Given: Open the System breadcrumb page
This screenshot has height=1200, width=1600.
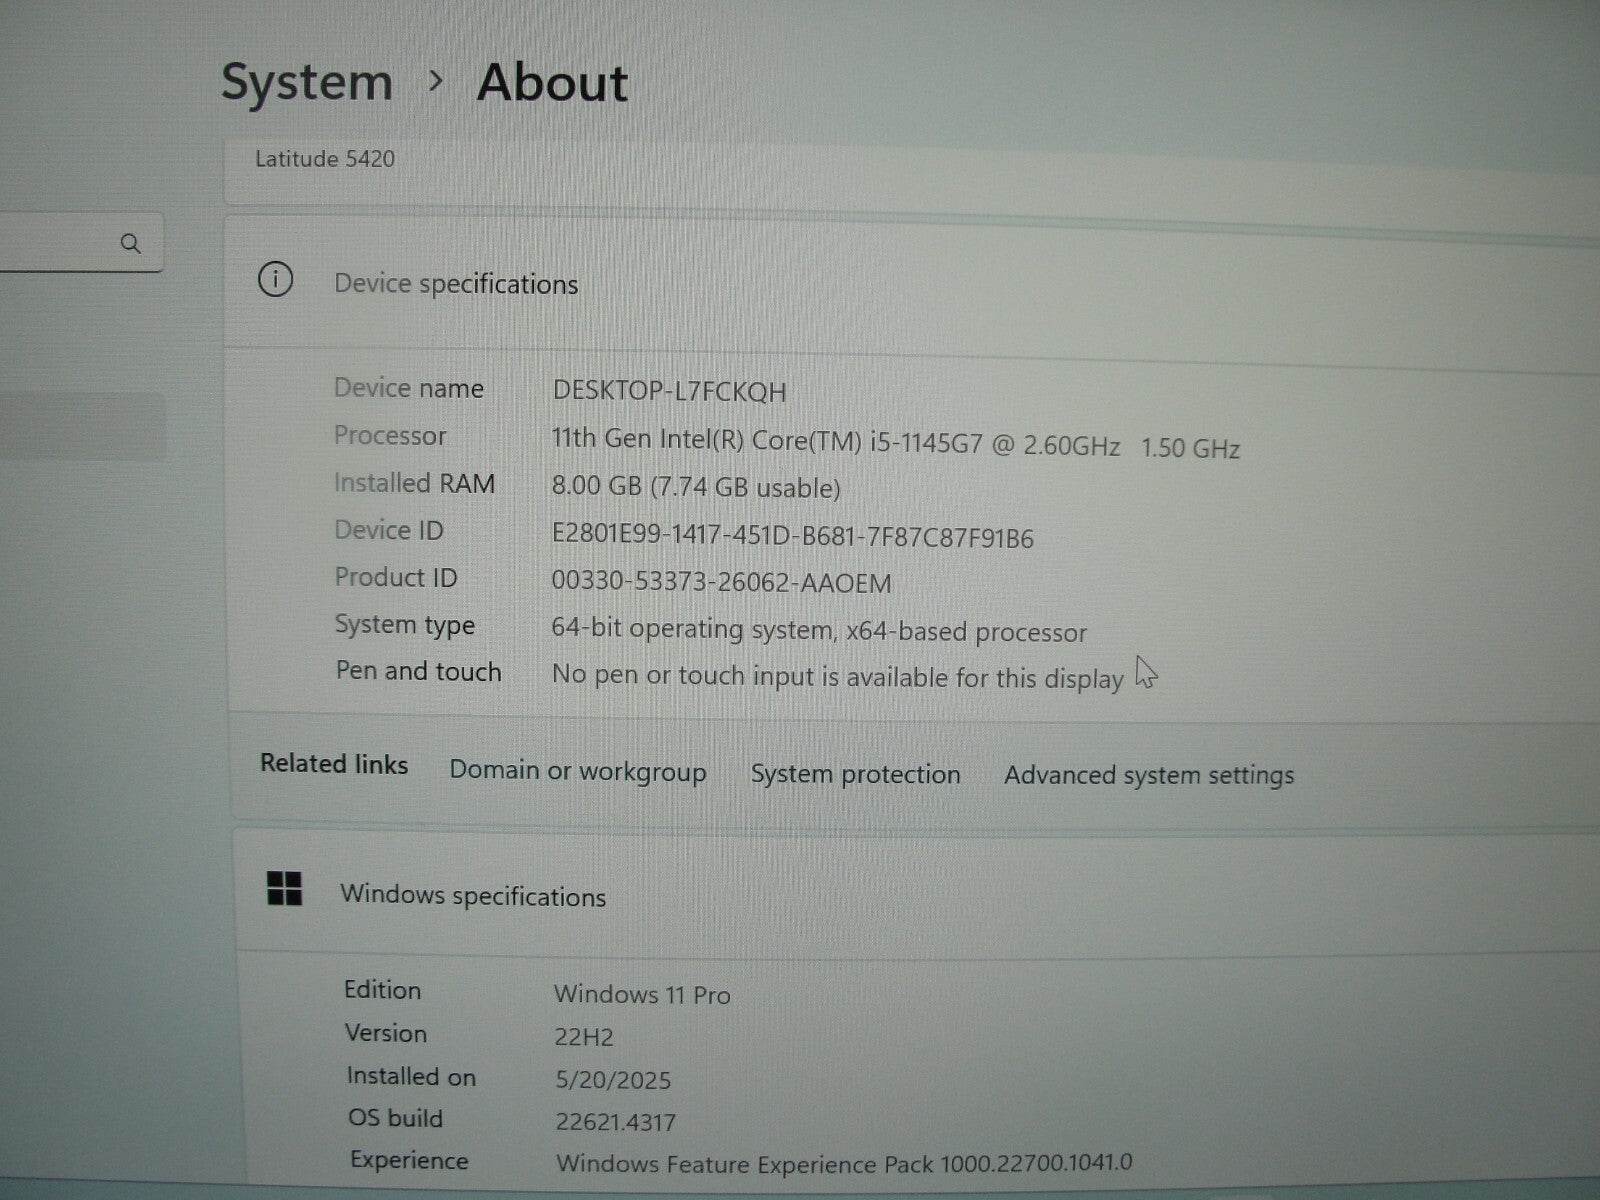Looking at the screenshot, I should [307, 83].
